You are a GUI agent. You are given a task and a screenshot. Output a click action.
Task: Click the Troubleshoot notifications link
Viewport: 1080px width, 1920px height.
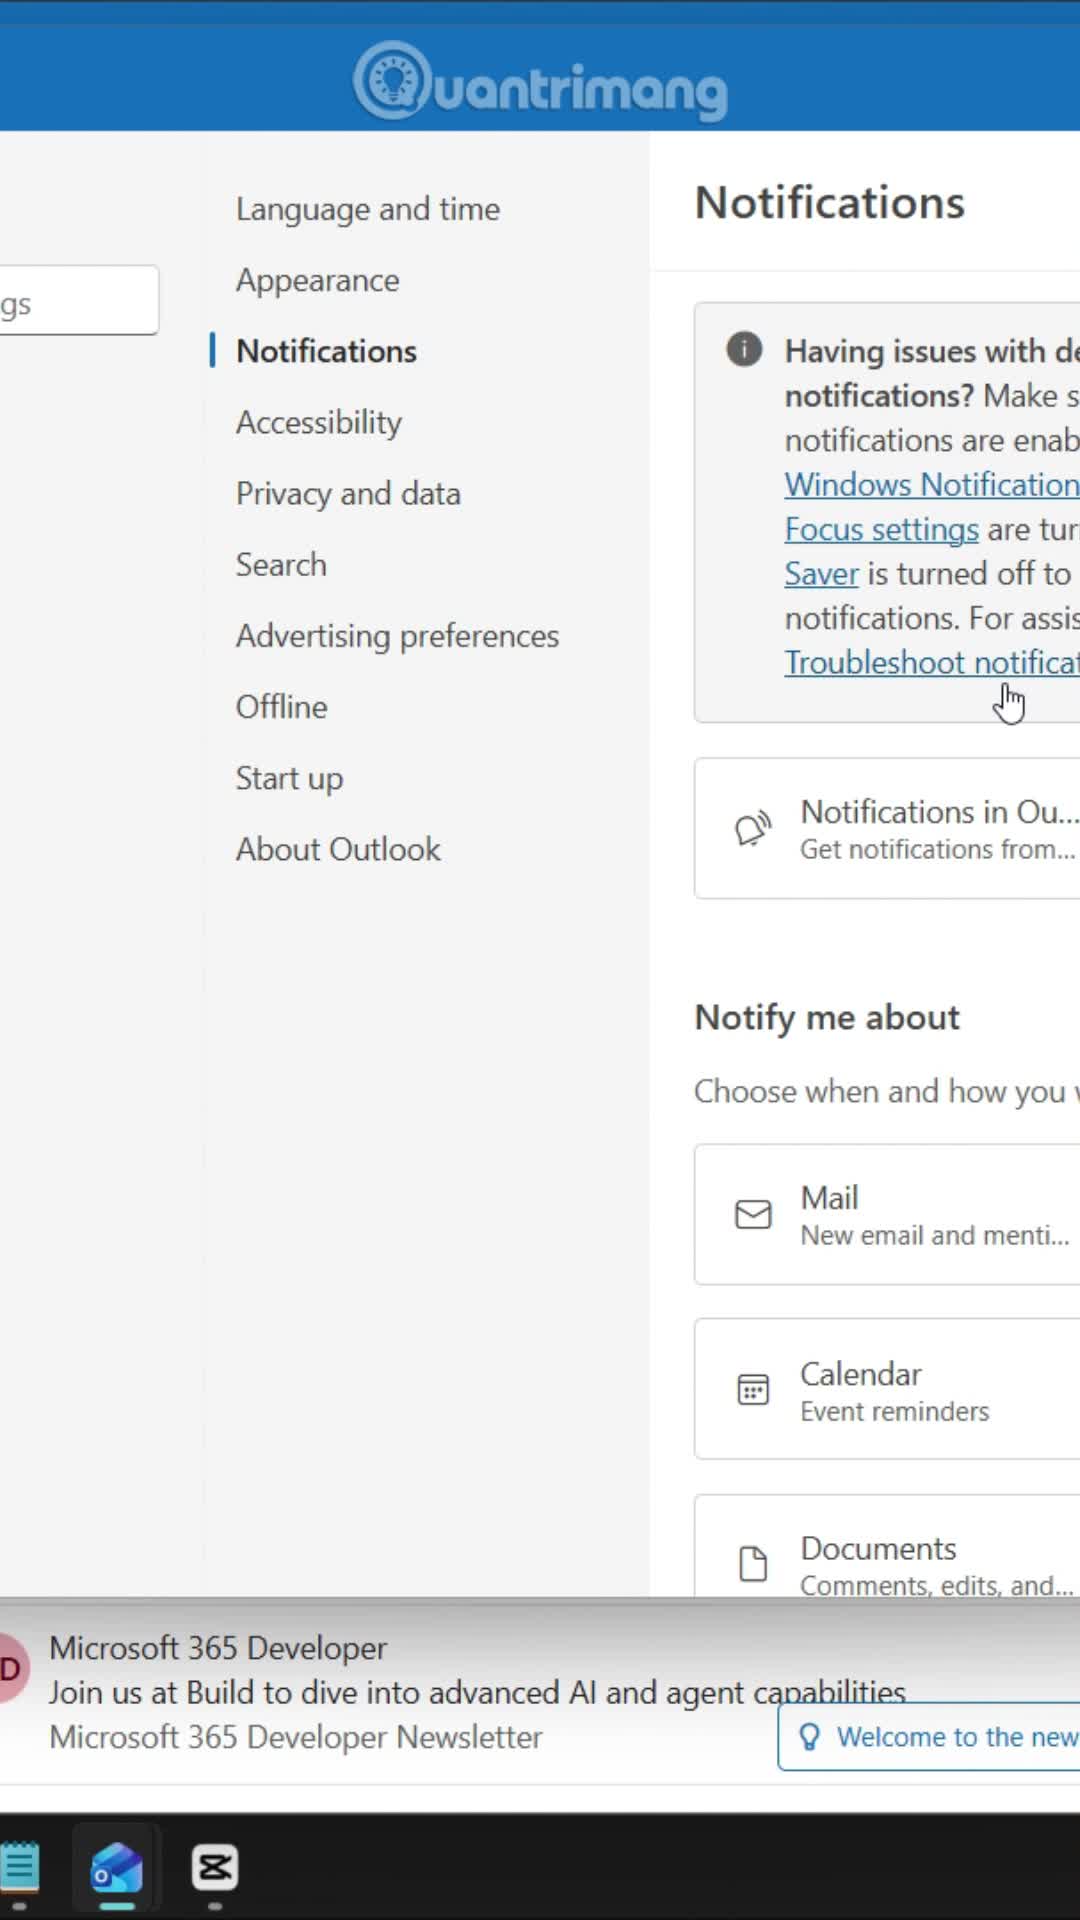coord(932,662)
